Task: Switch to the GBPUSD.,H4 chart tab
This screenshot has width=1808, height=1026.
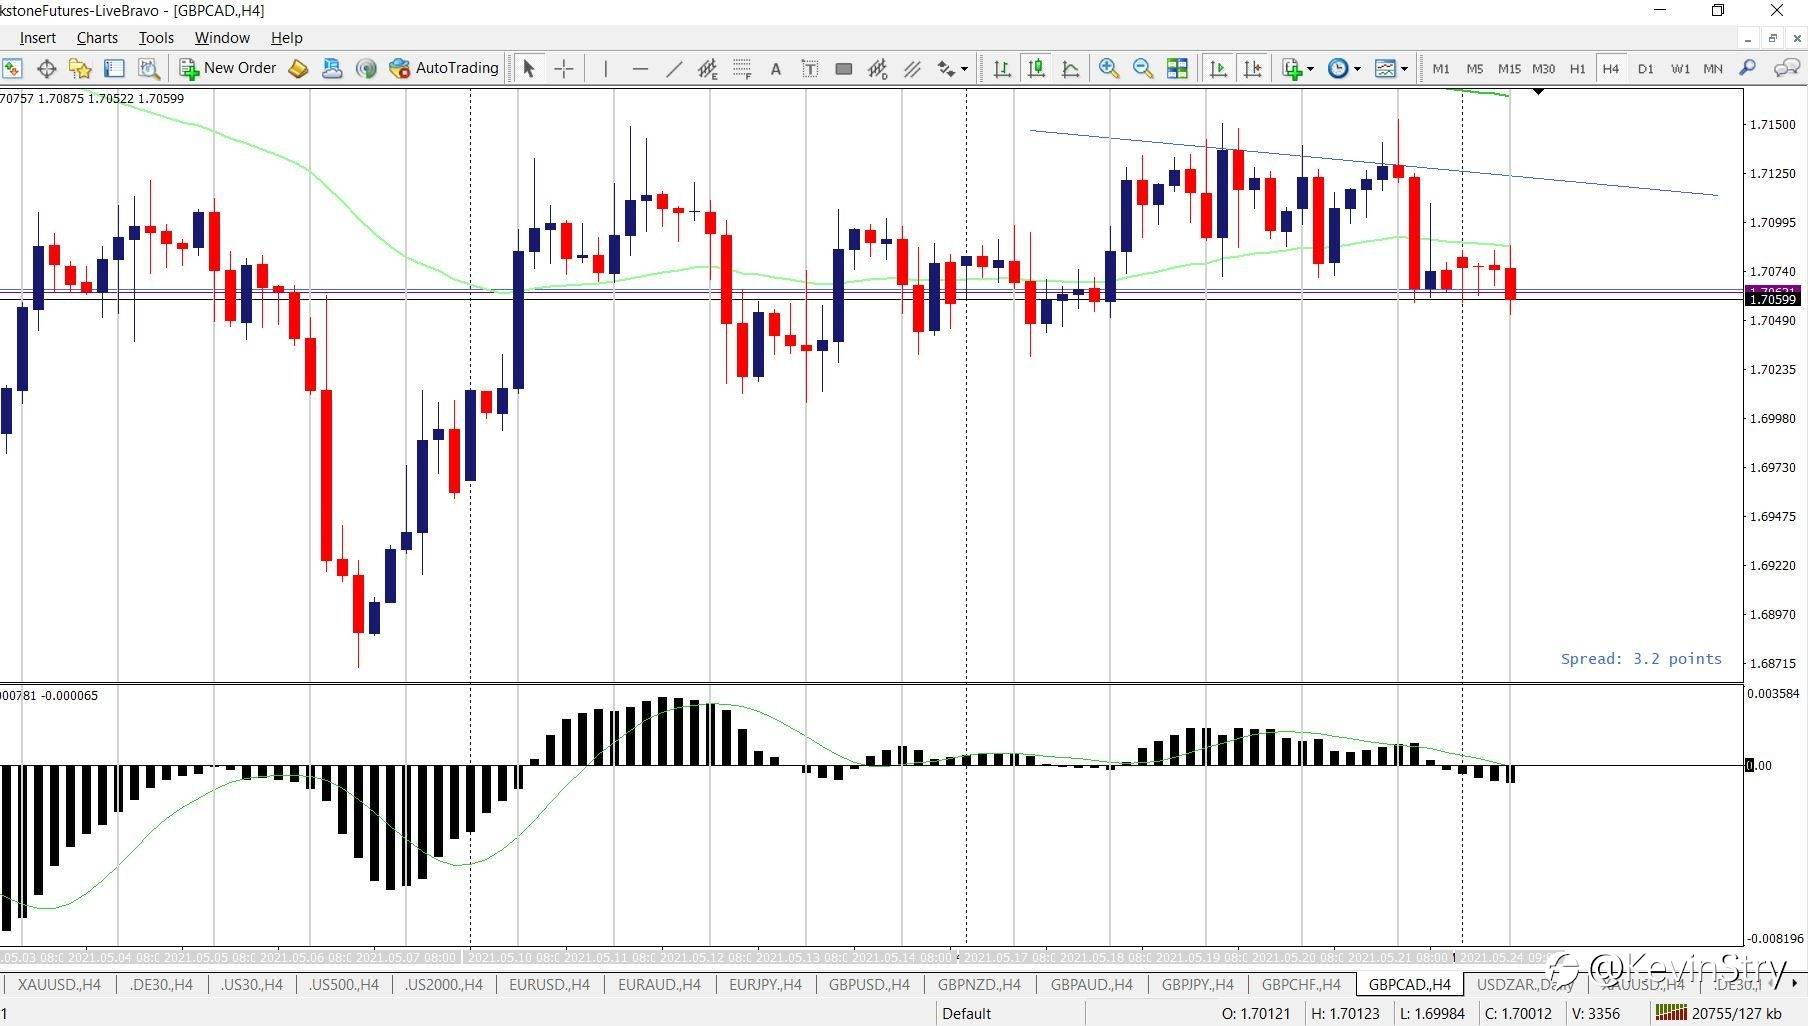Action: click(869, 985)
